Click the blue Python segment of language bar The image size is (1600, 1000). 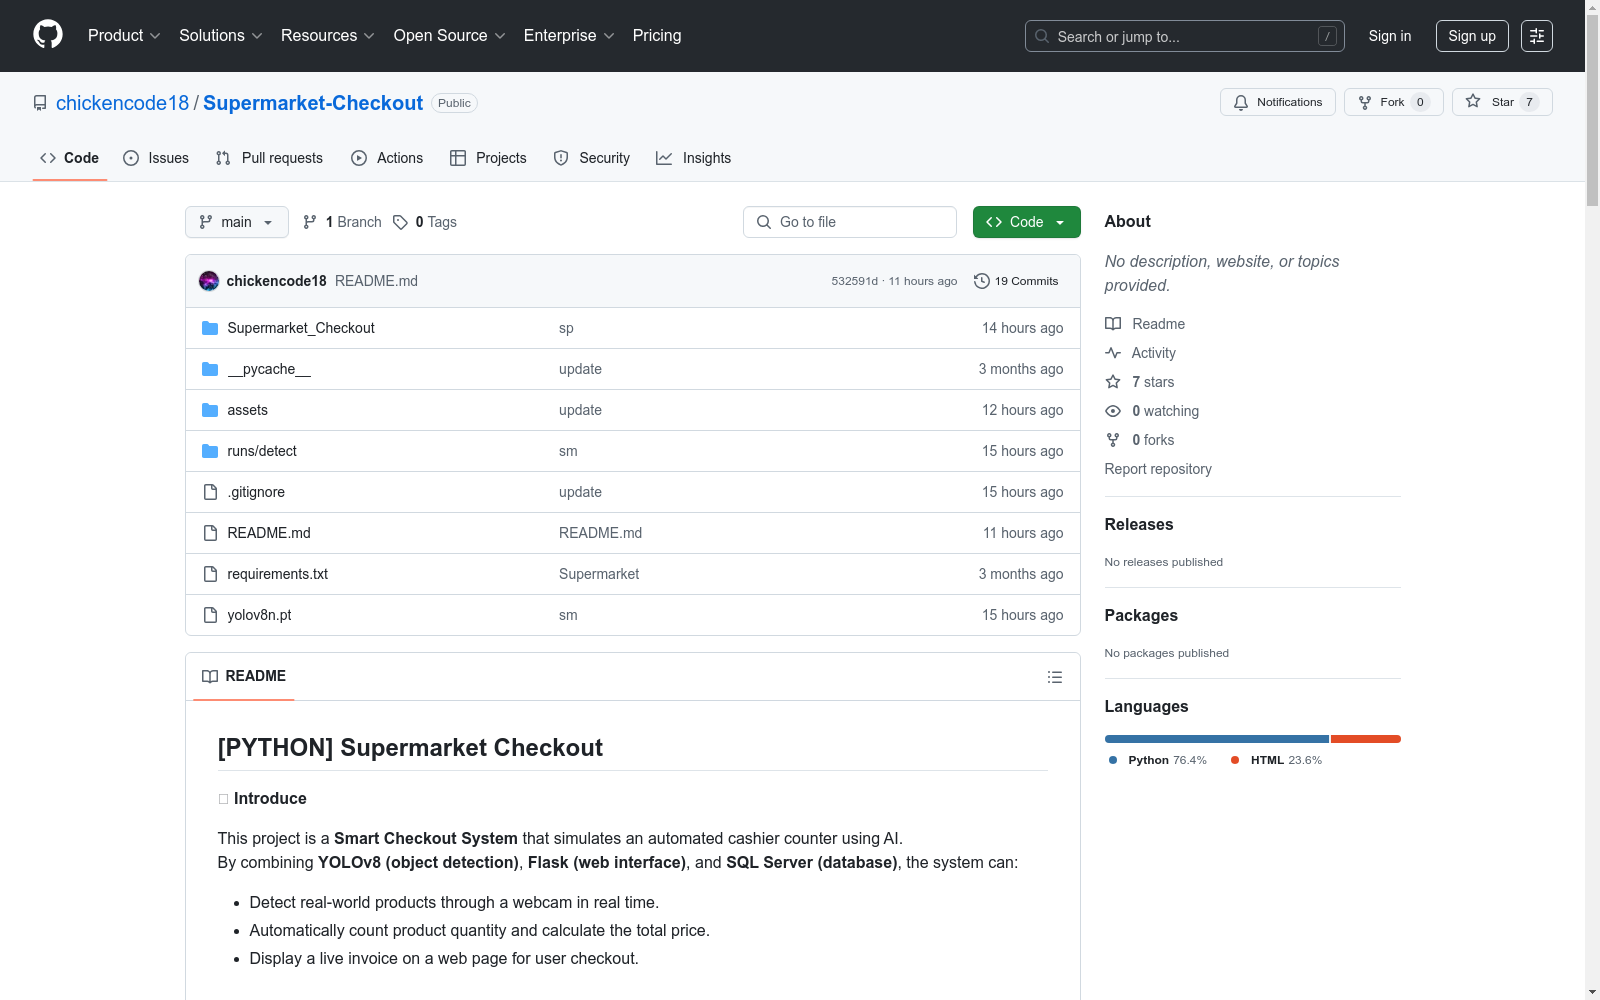(x=1217, y=739)
